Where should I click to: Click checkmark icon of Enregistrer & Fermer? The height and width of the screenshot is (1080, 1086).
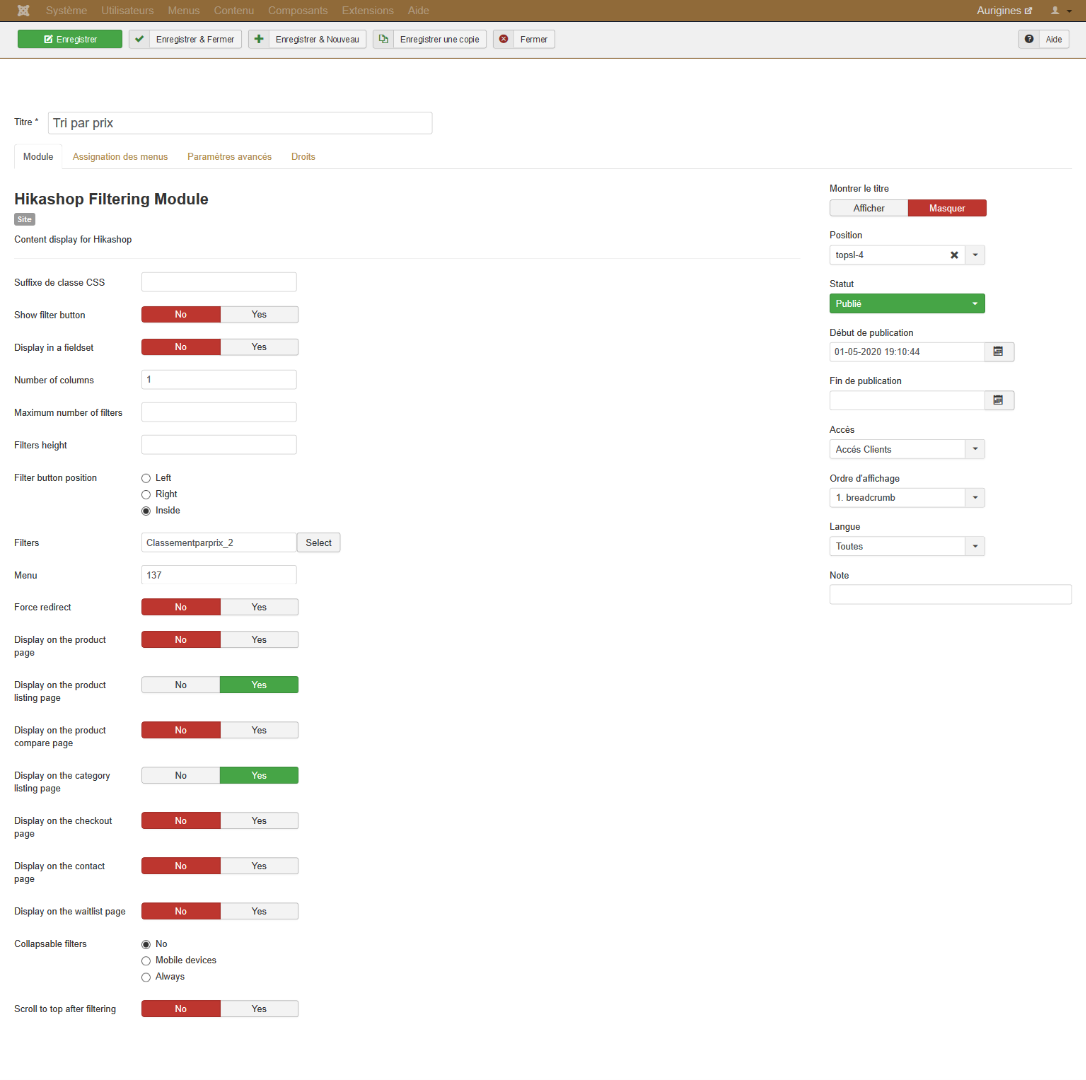tap(139, 39)
